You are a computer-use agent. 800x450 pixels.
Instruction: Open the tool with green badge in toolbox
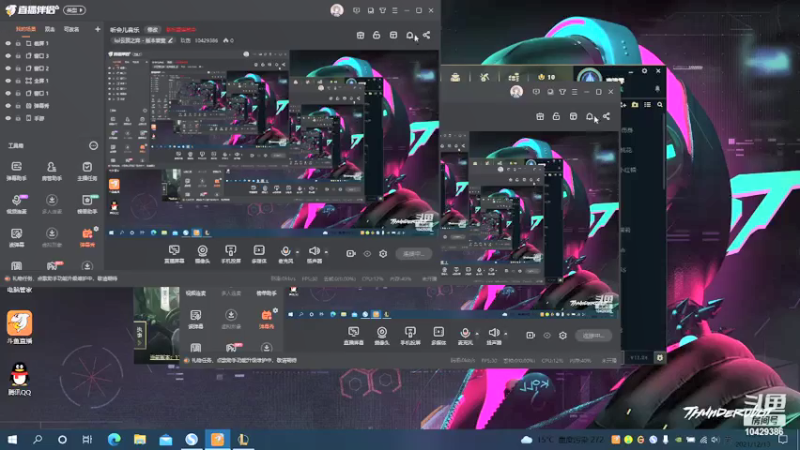click(87, 204)
